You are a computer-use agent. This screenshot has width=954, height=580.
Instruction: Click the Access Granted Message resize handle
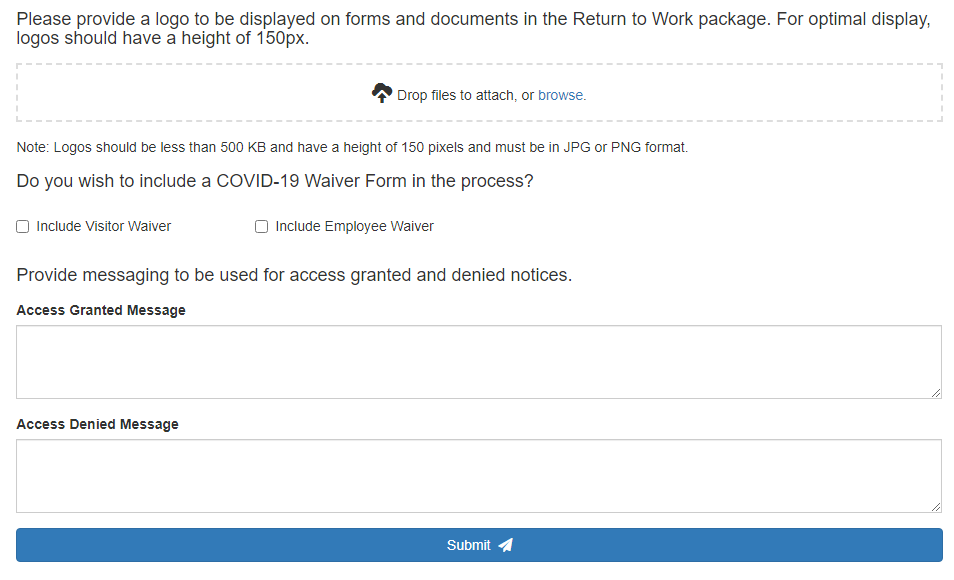pyautogui.click(x=936, y=393)
